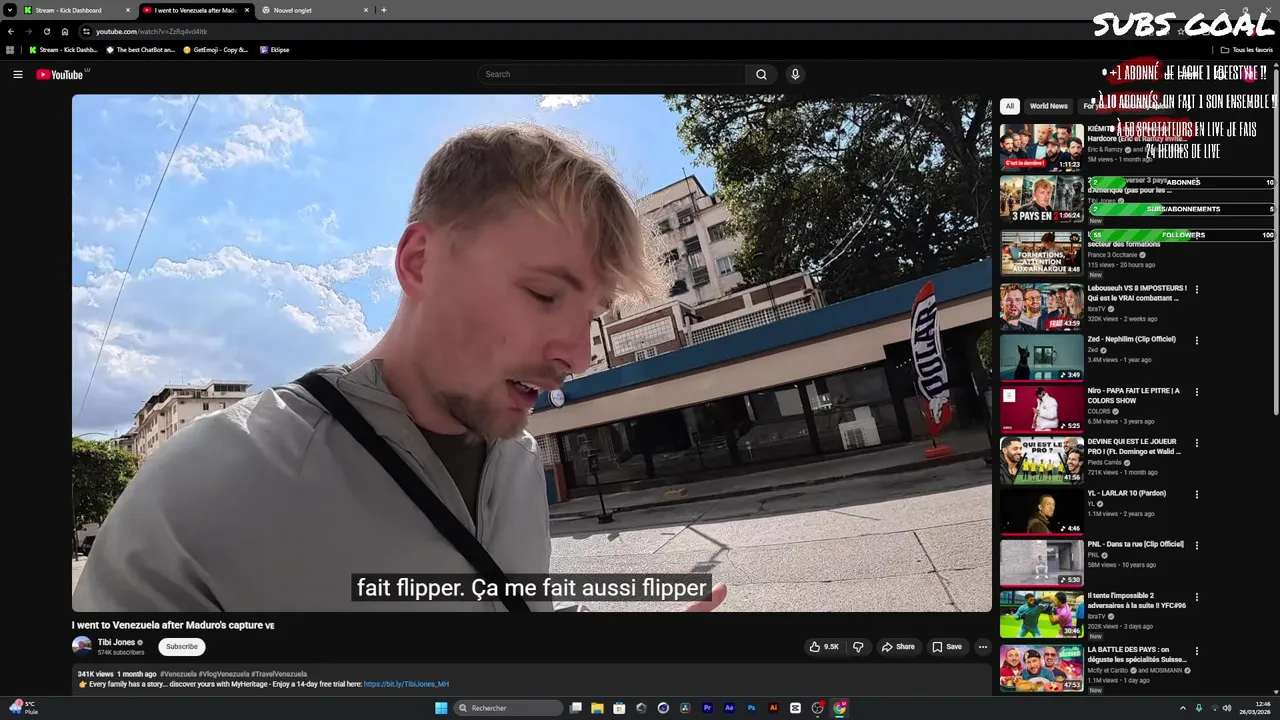Launch Photoshop from taskbar
This screenshot has height=720, width=1280.
point(752,708)
